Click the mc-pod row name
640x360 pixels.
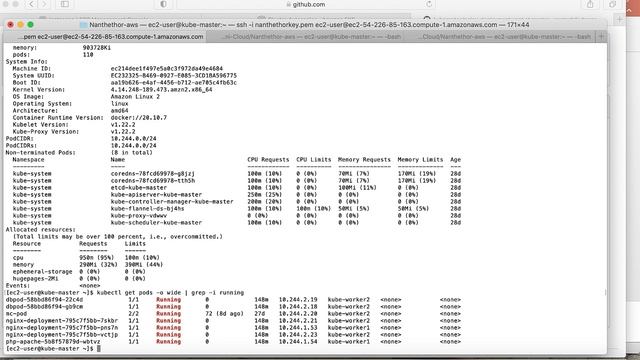16,313
